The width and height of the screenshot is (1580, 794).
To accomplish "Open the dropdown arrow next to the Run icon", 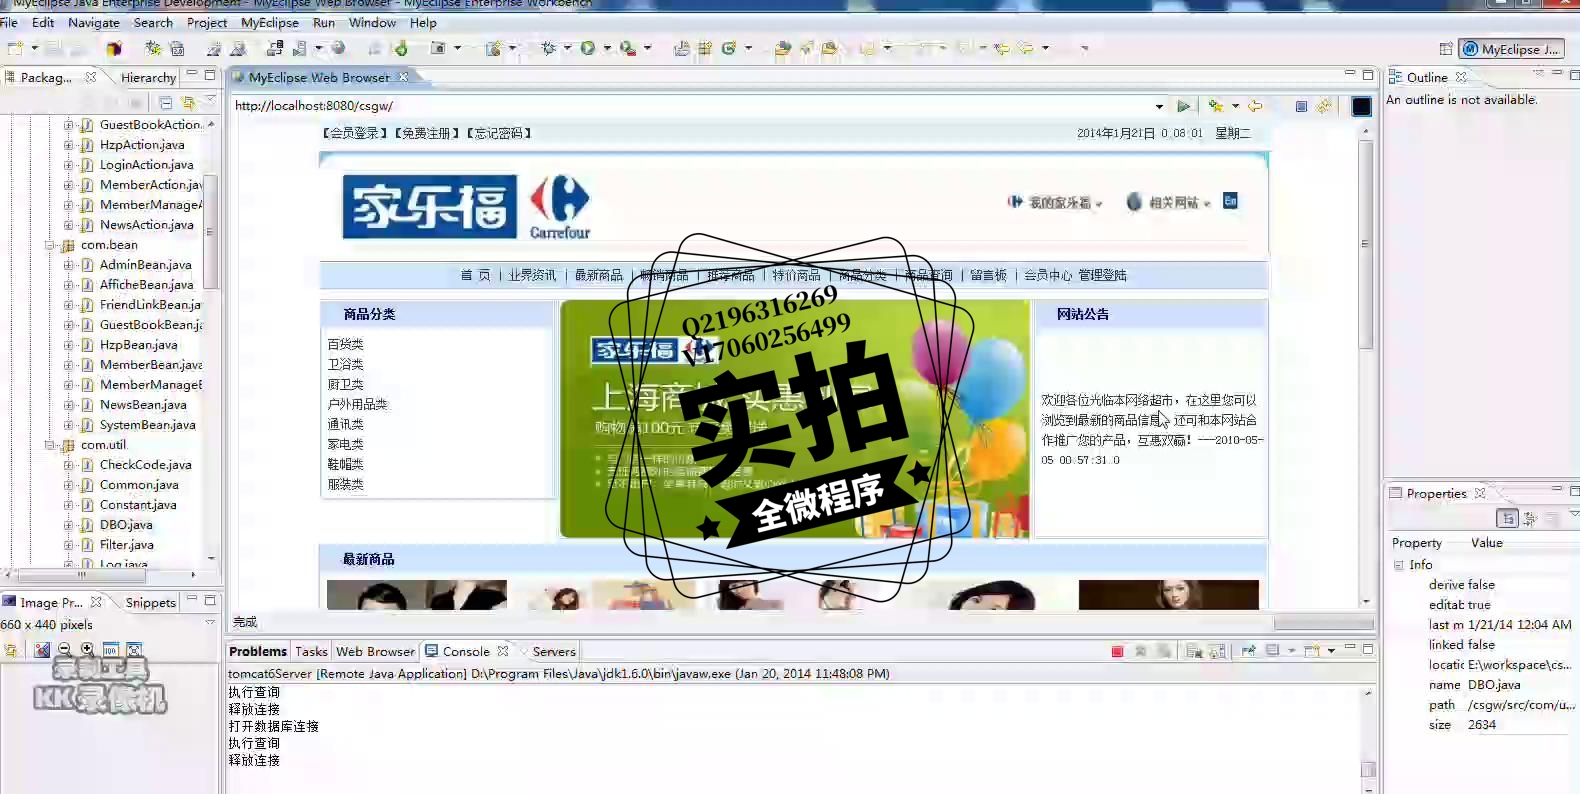I will tap(607, 48).
